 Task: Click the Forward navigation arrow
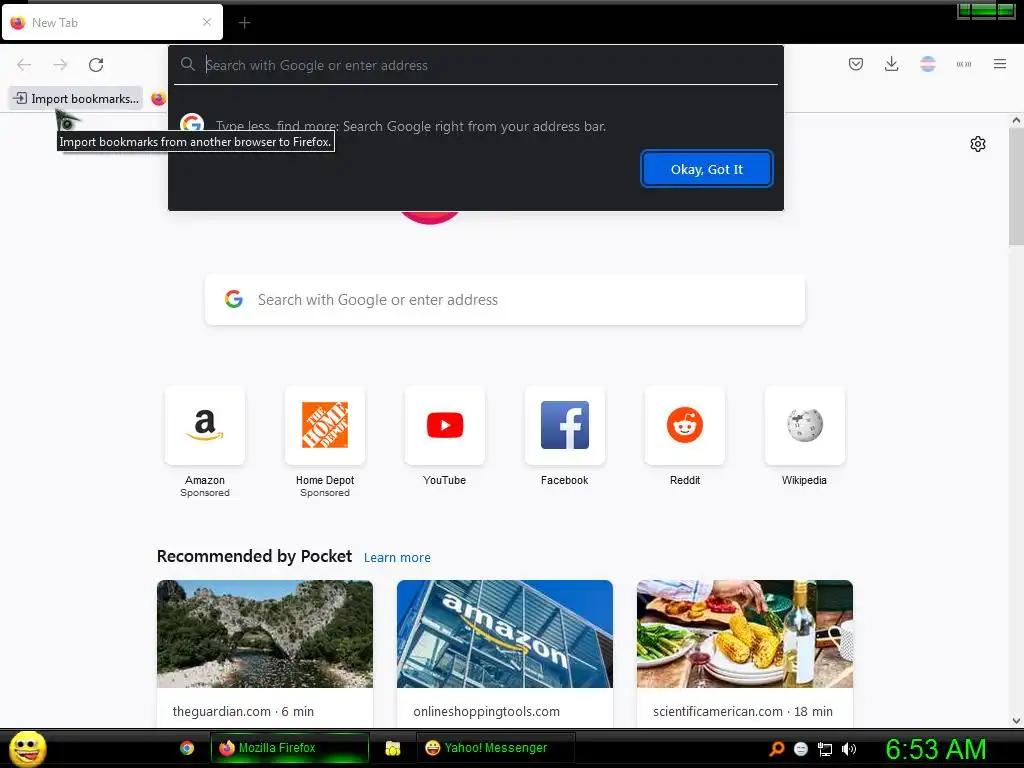(x=60, y=65)
